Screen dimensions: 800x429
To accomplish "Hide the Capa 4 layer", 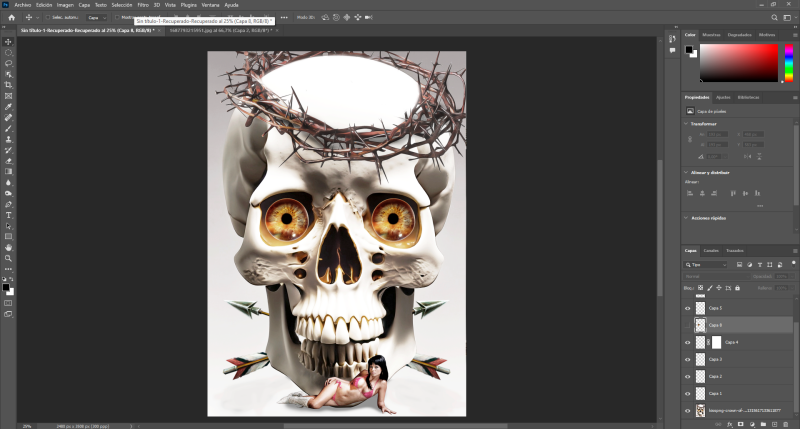I will (x=687, y=342).
